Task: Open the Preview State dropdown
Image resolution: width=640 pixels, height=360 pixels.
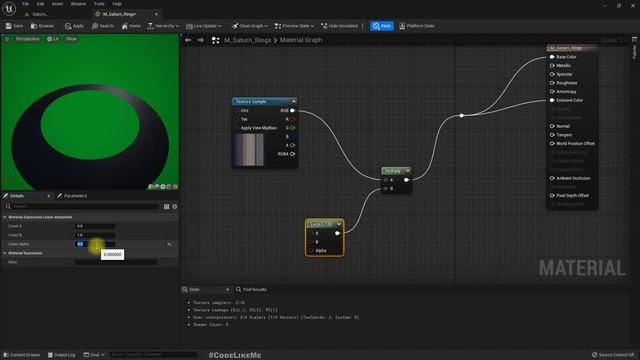Action: [294, 26]
